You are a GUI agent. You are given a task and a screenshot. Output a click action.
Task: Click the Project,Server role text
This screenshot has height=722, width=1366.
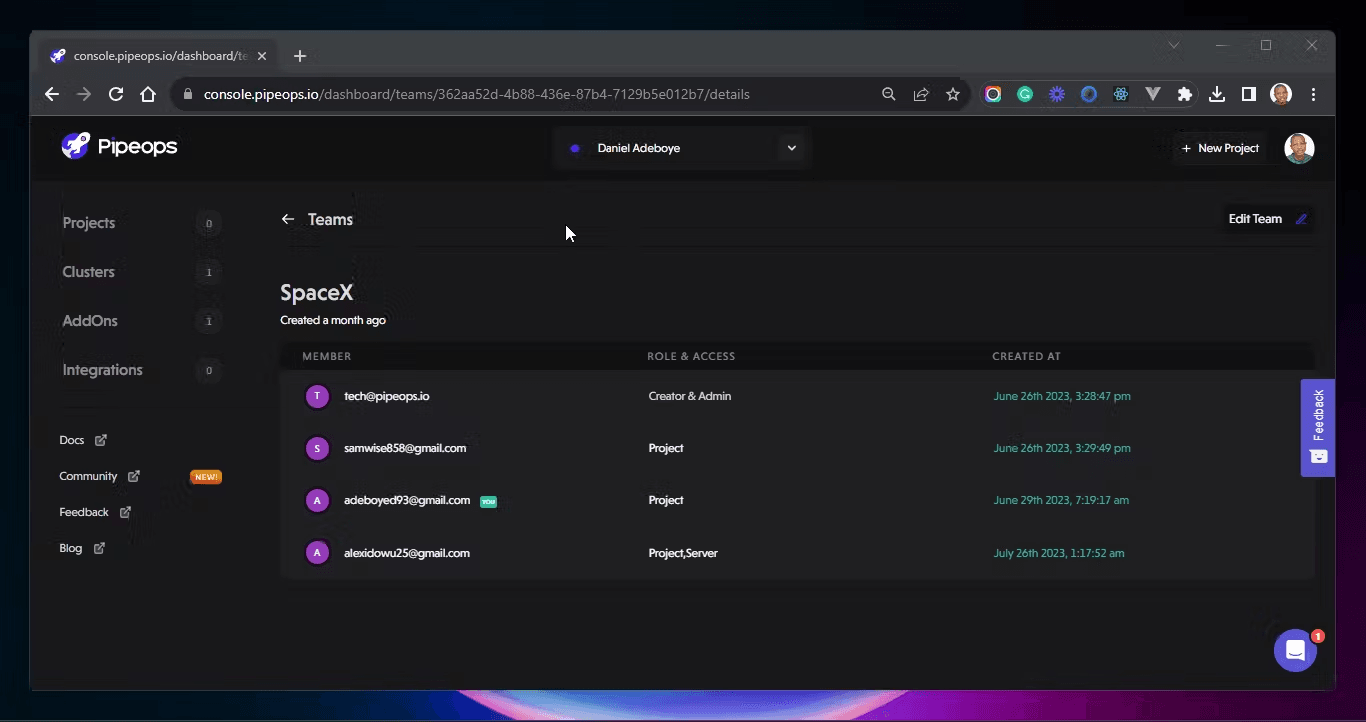(x=683, y=553)
